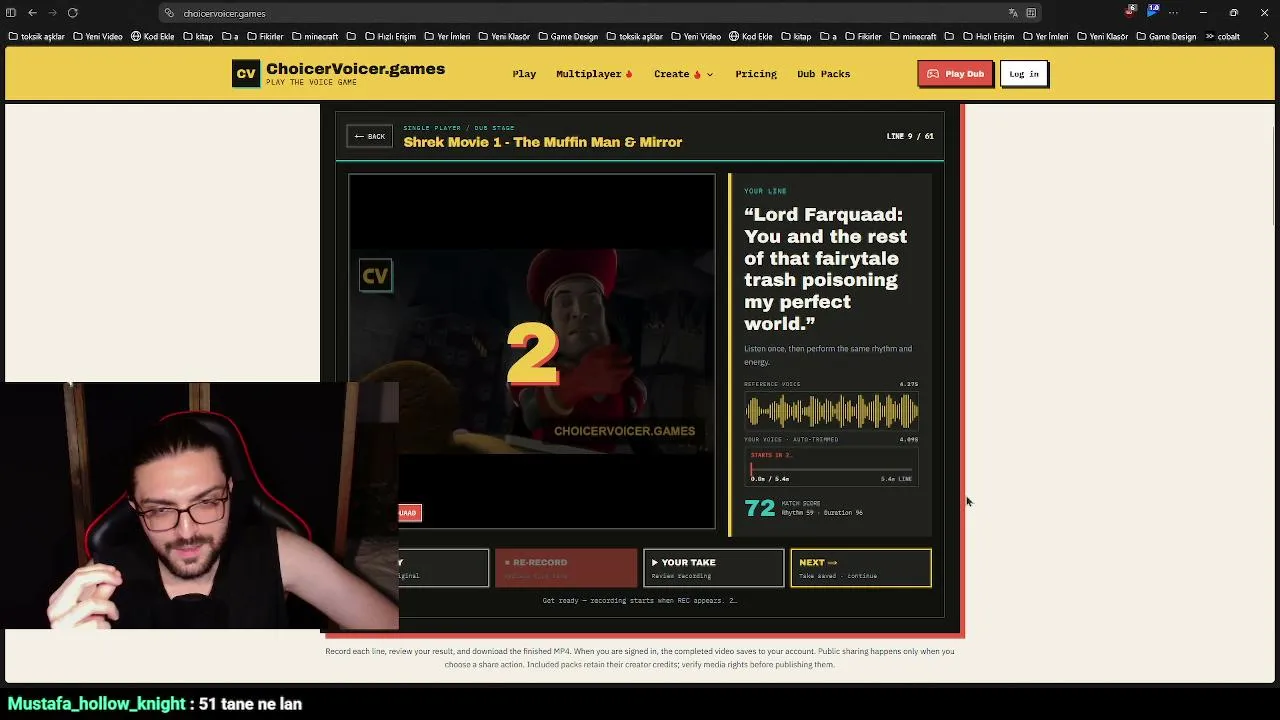Click the reference voice waveform
1280x720 pixels.
click(x=831, y=411)
